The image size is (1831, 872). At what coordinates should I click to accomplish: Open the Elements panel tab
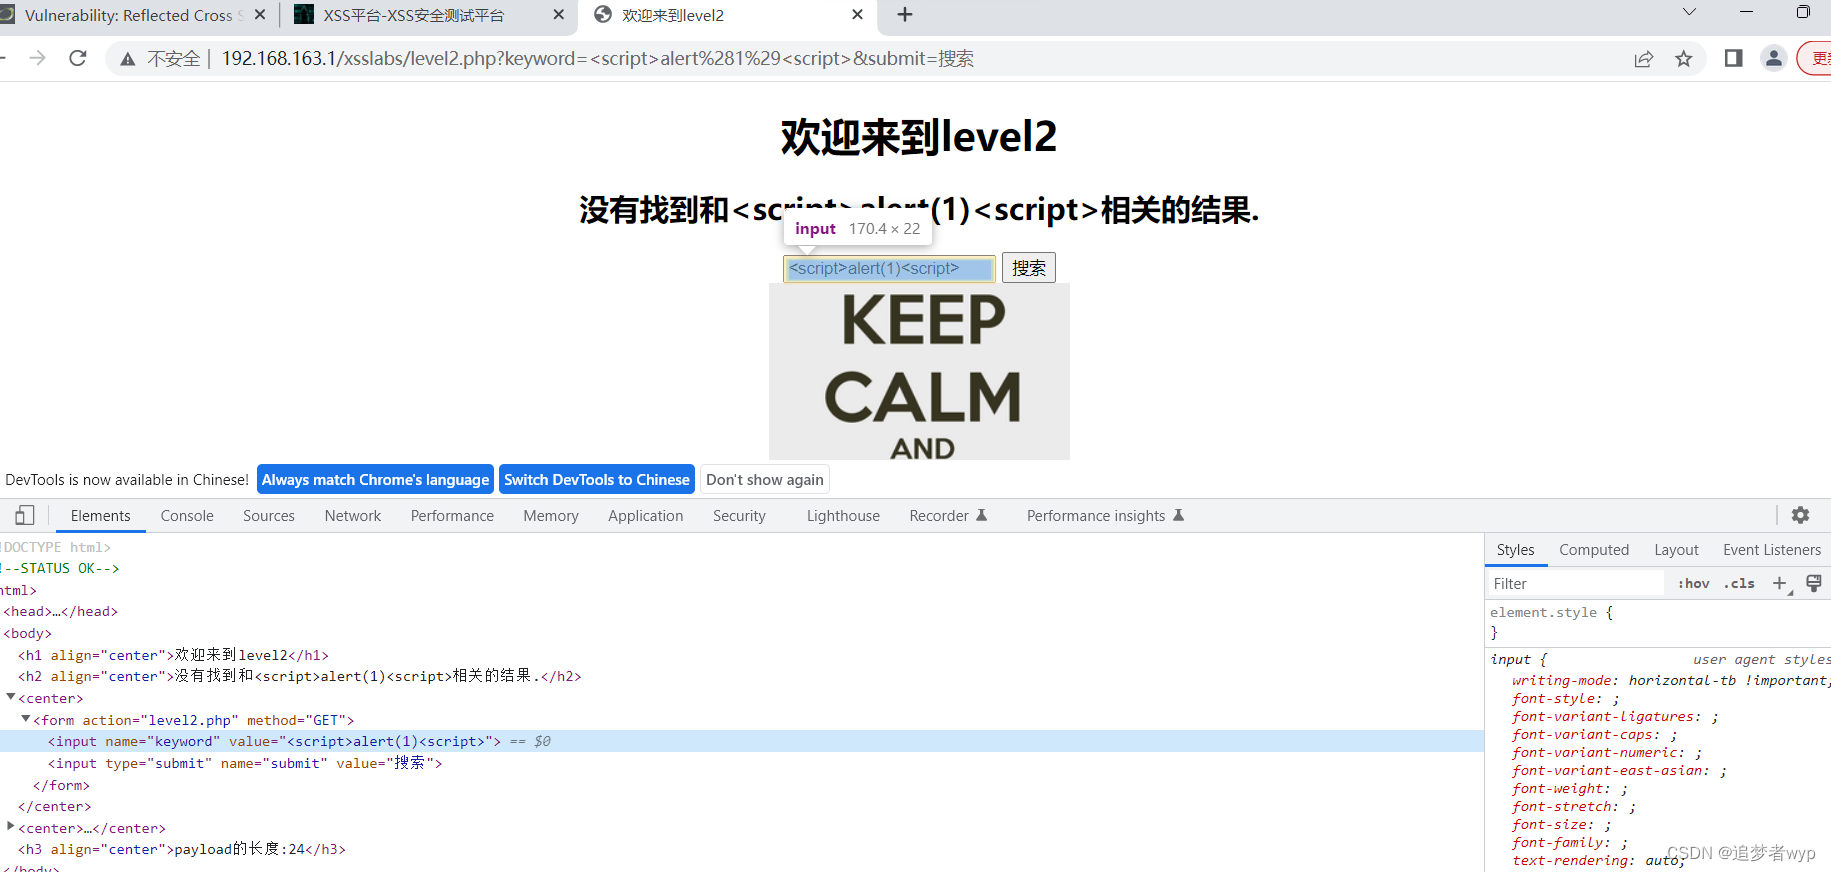coord(100,516)
